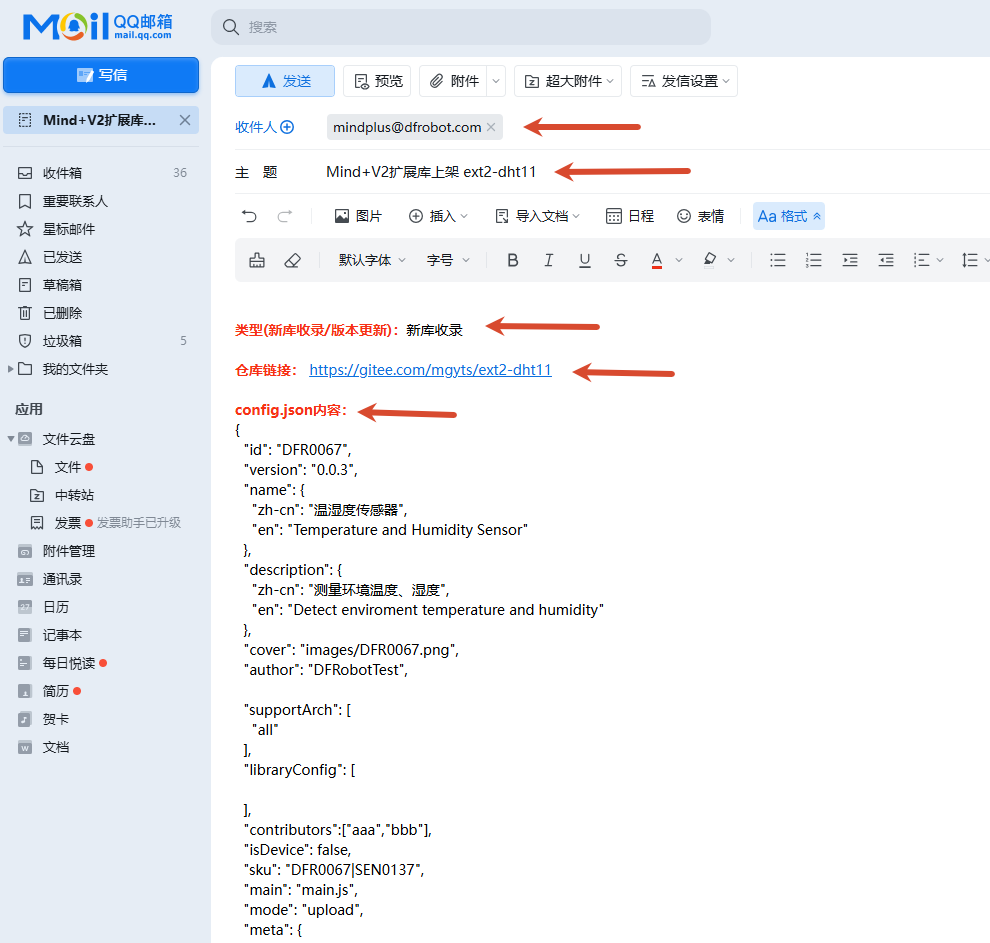This screenshot has width=990, height=943.
Task: Collapse the 文件云盘 section
Action: coord(11,439)
